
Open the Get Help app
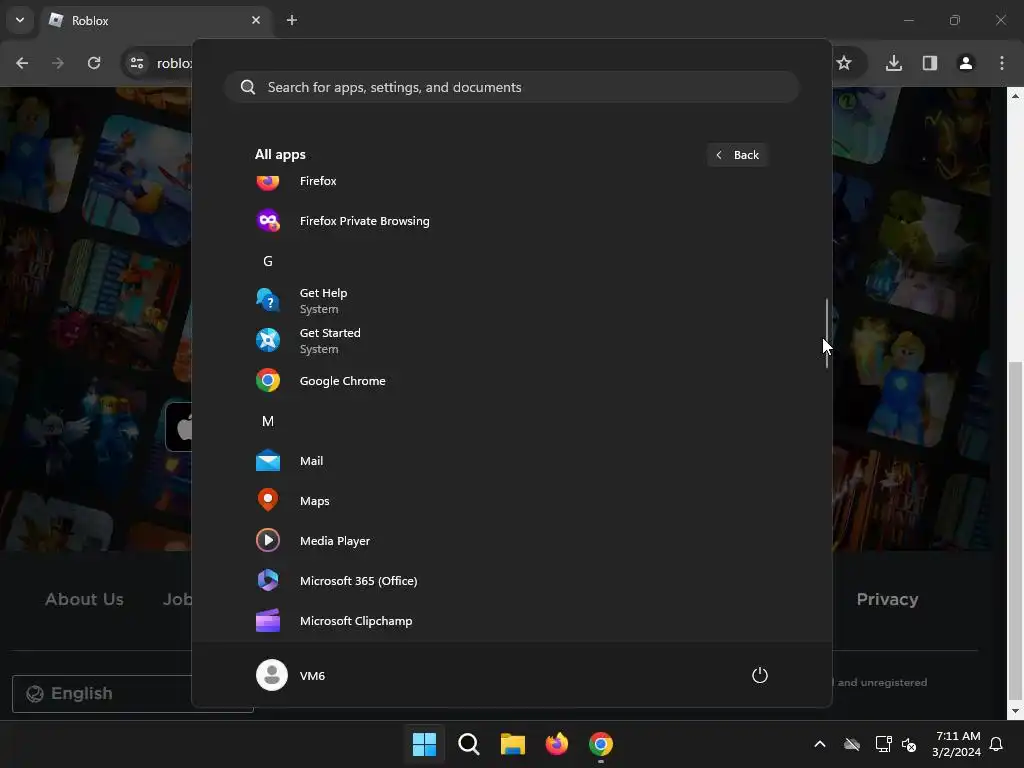511,300
